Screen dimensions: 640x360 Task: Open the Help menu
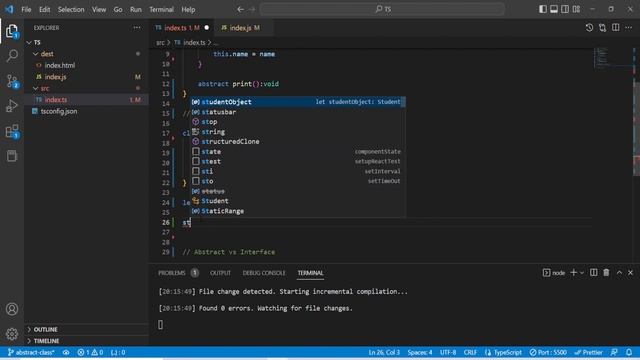[188, 9]
